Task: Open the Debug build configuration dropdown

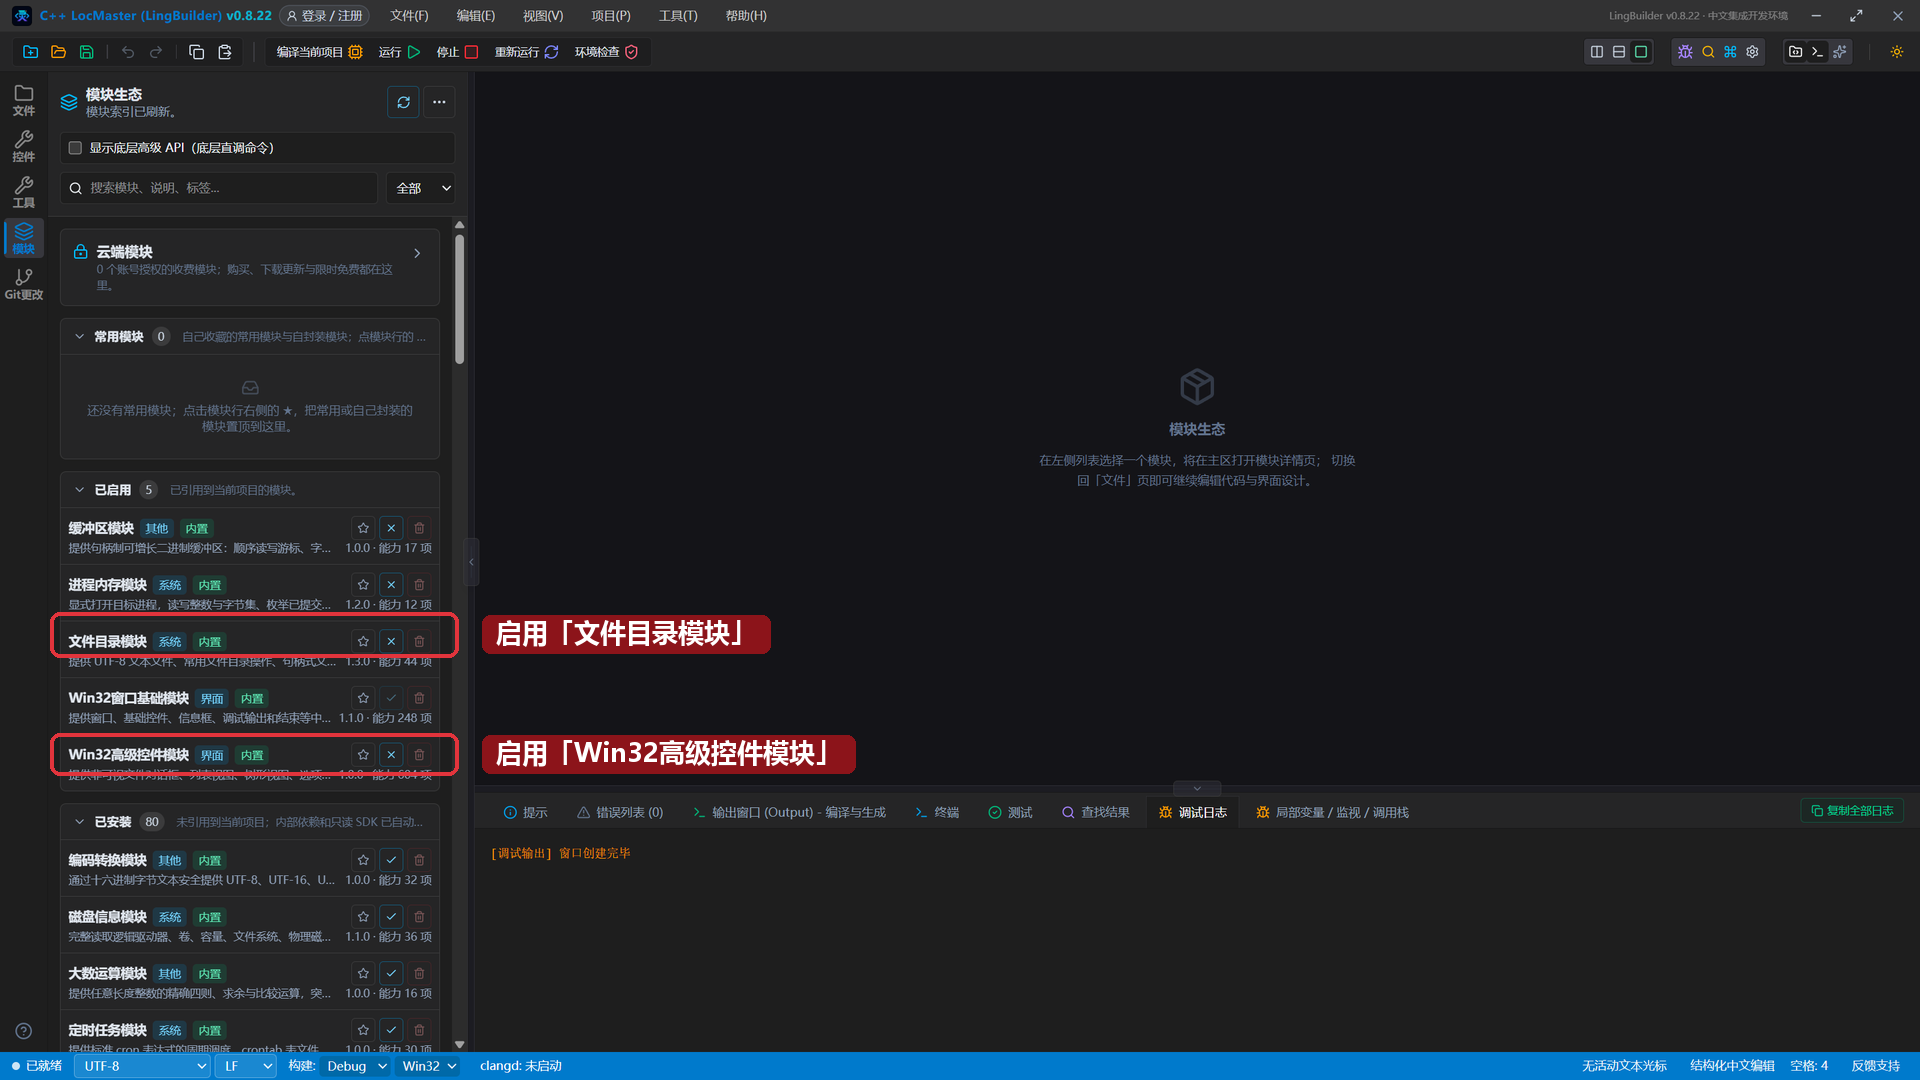Action: tap(355, 1066)
